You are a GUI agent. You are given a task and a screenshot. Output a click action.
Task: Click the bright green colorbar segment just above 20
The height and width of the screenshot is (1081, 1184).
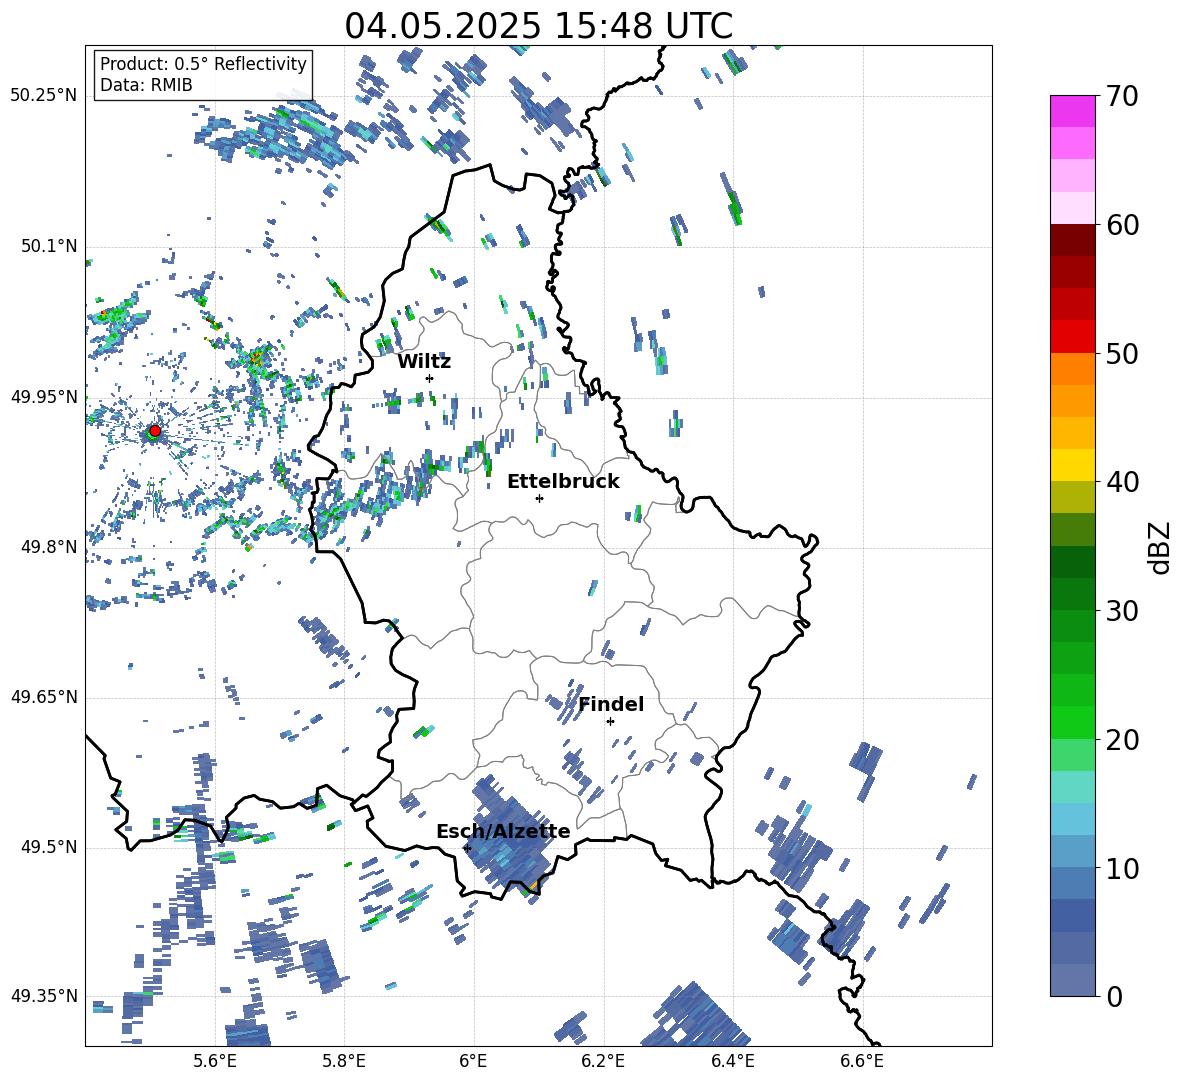point(1072,722)
